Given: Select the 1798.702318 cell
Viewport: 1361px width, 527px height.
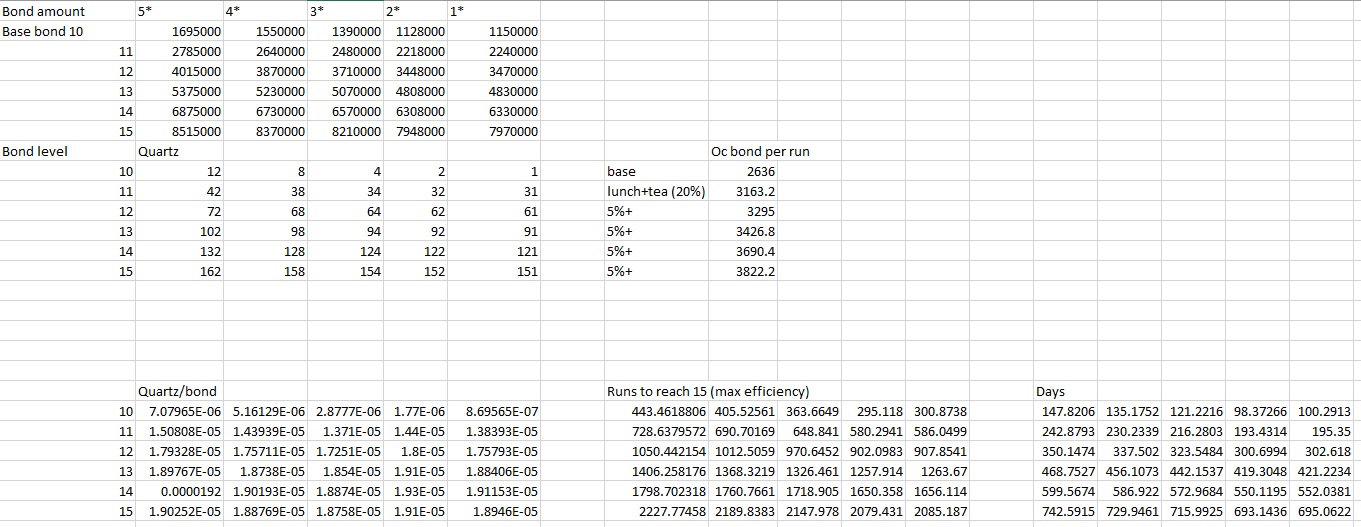Looking at the screenshot, I should coord(656,491).
